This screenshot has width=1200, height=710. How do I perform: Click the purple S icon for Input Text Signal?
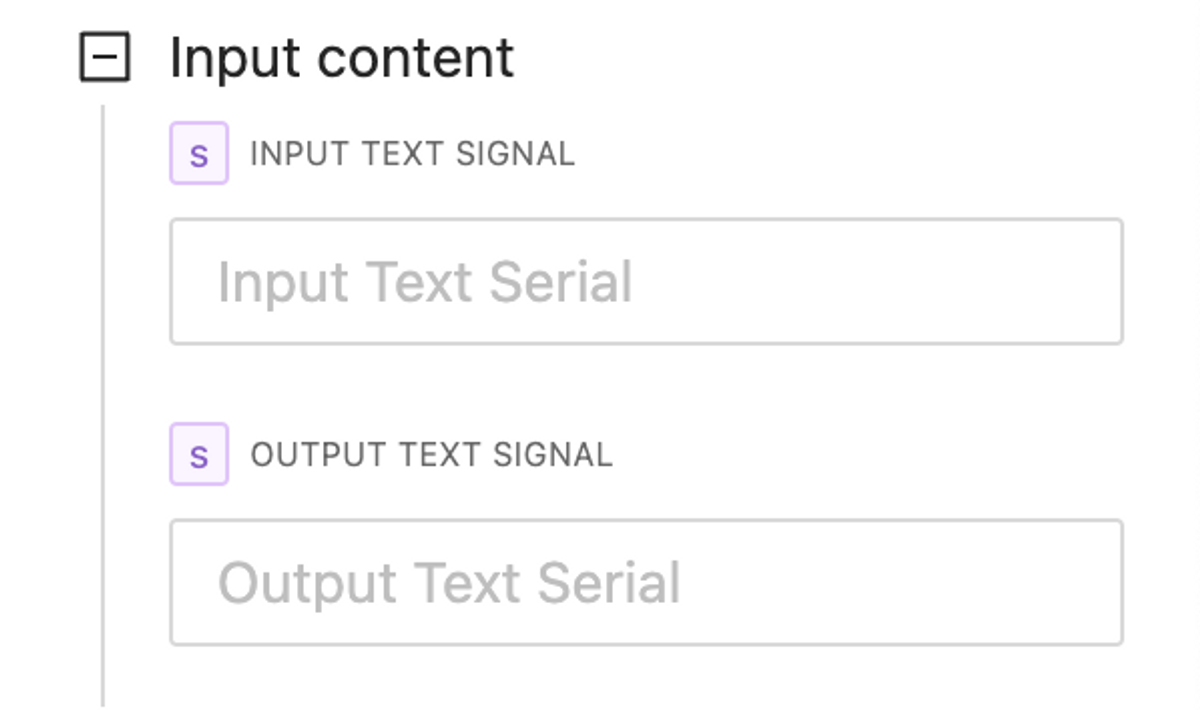coord(199,154)
